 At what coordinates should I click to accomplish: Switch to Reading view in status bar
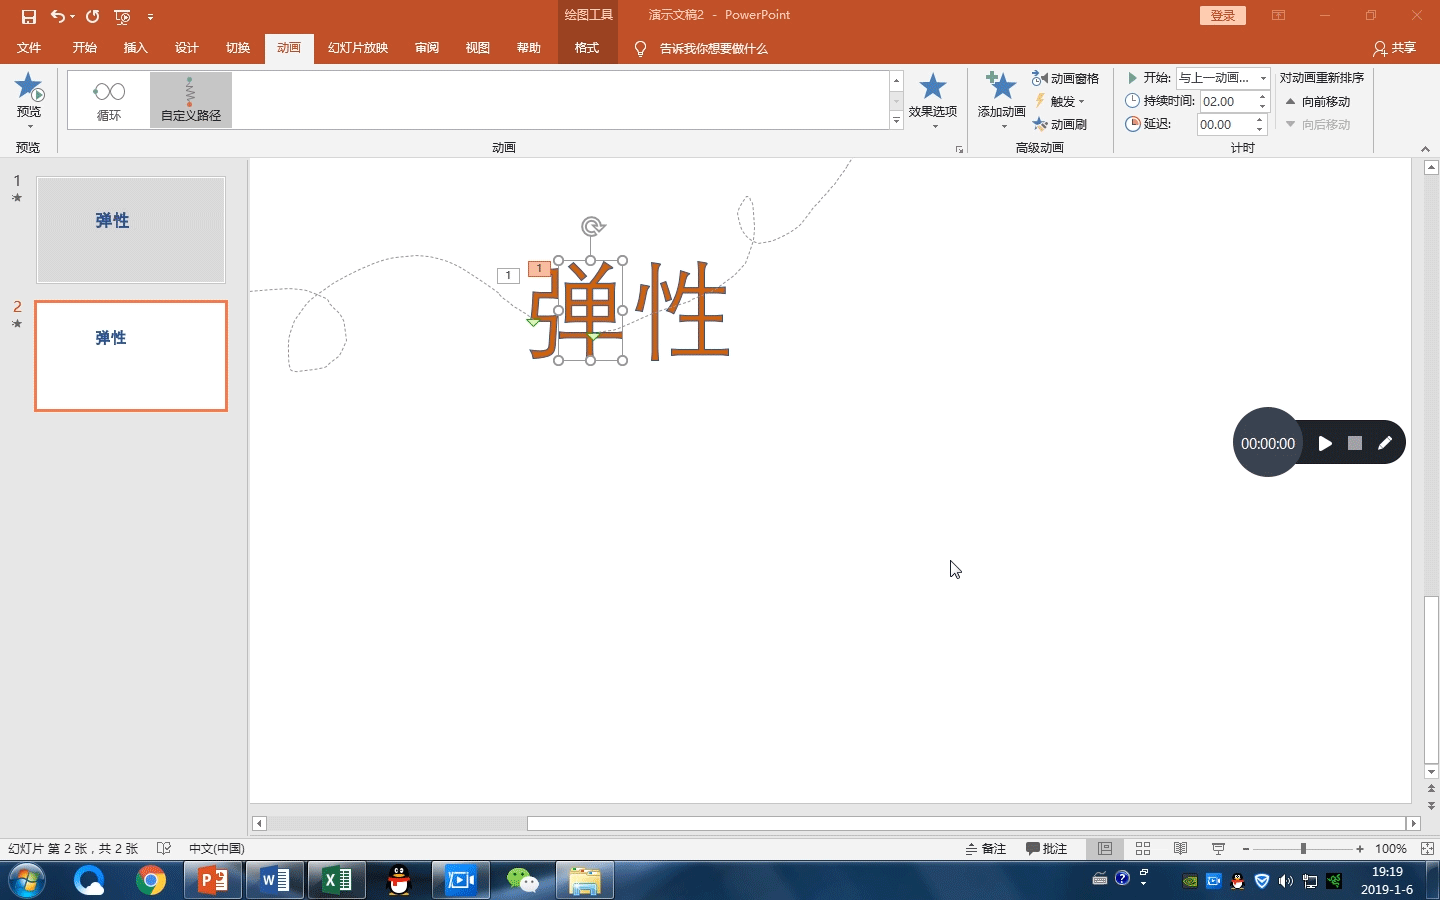pos(1181,848)
